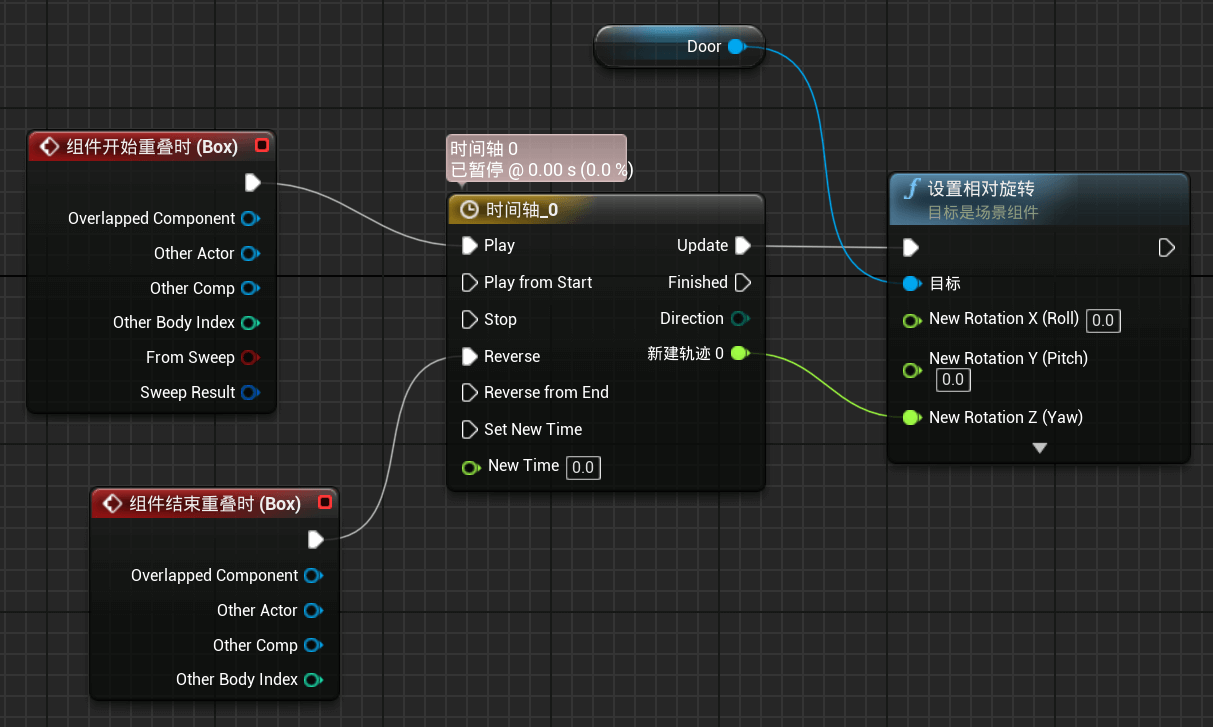1213x727 pixels.
Task: Click Overlapped Component pin on 组件开始重叠时 node
Action: click(x=251, y=218)
